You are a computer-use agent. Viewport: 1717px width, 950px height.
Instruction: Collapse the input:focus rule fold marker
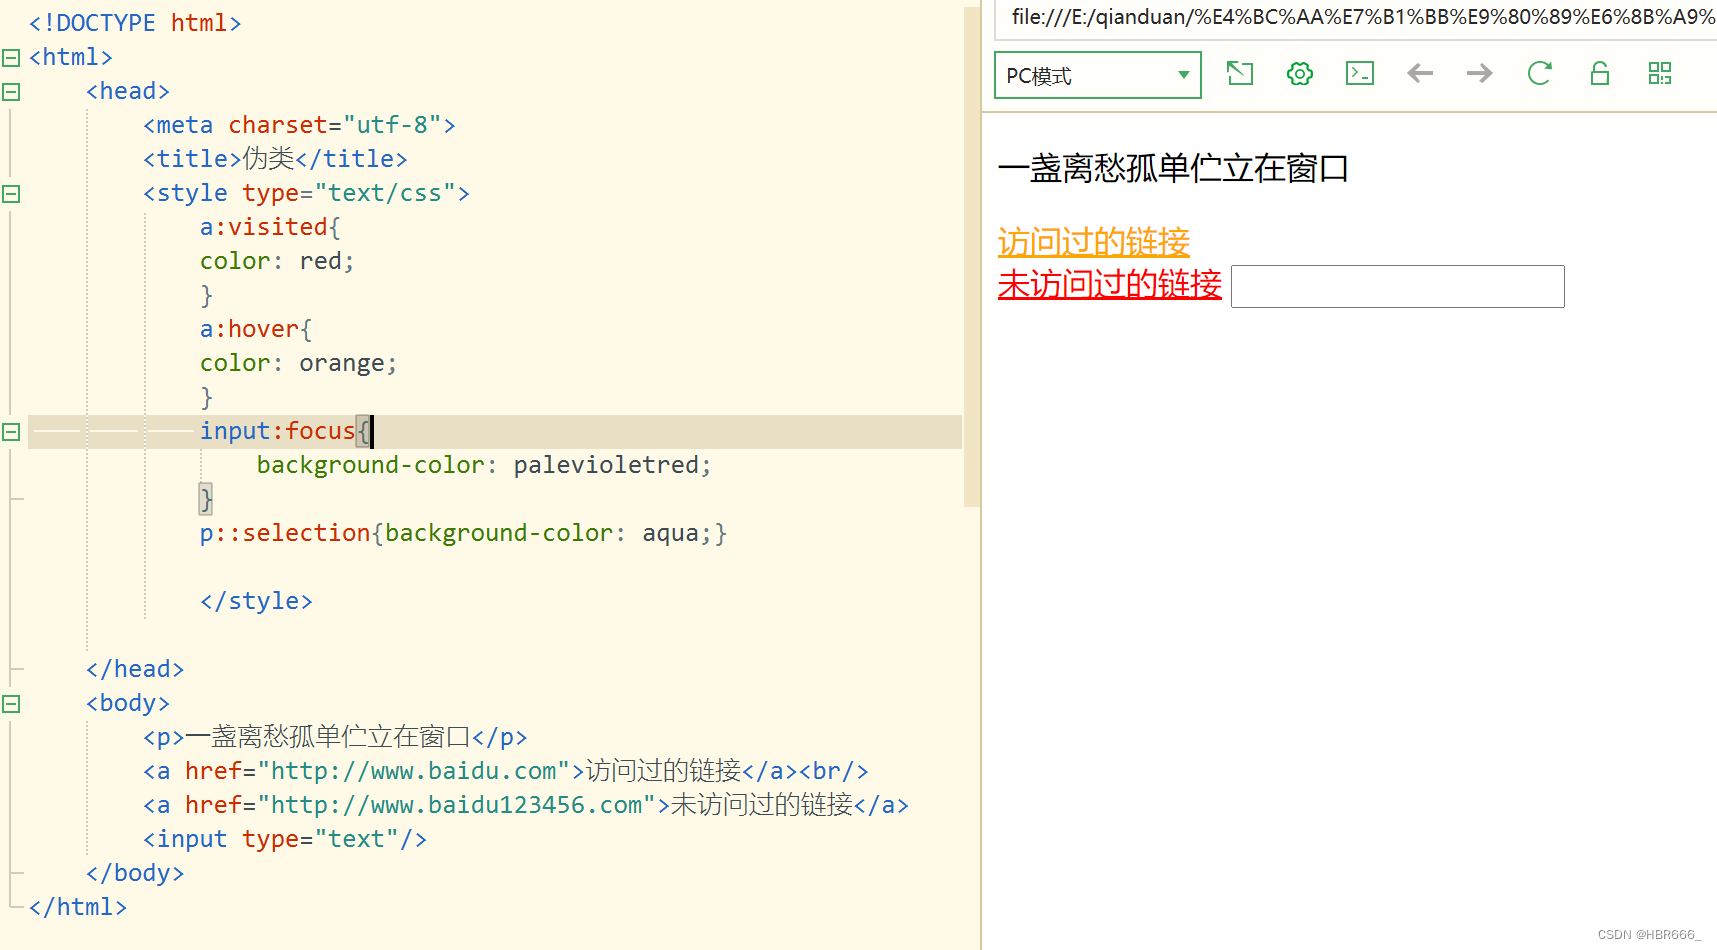click(11, 432)
